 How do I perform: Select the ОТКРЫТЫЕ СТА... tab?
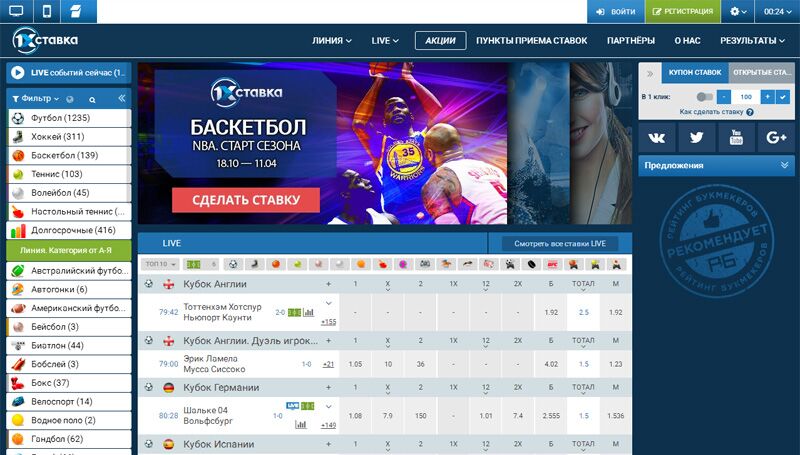762,73
